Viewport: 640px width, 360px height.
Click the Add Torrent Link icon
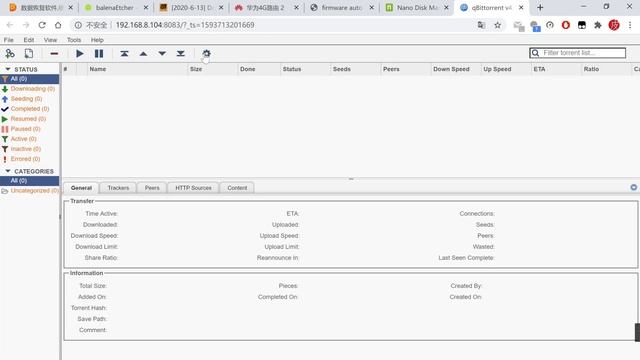point(10,53)
